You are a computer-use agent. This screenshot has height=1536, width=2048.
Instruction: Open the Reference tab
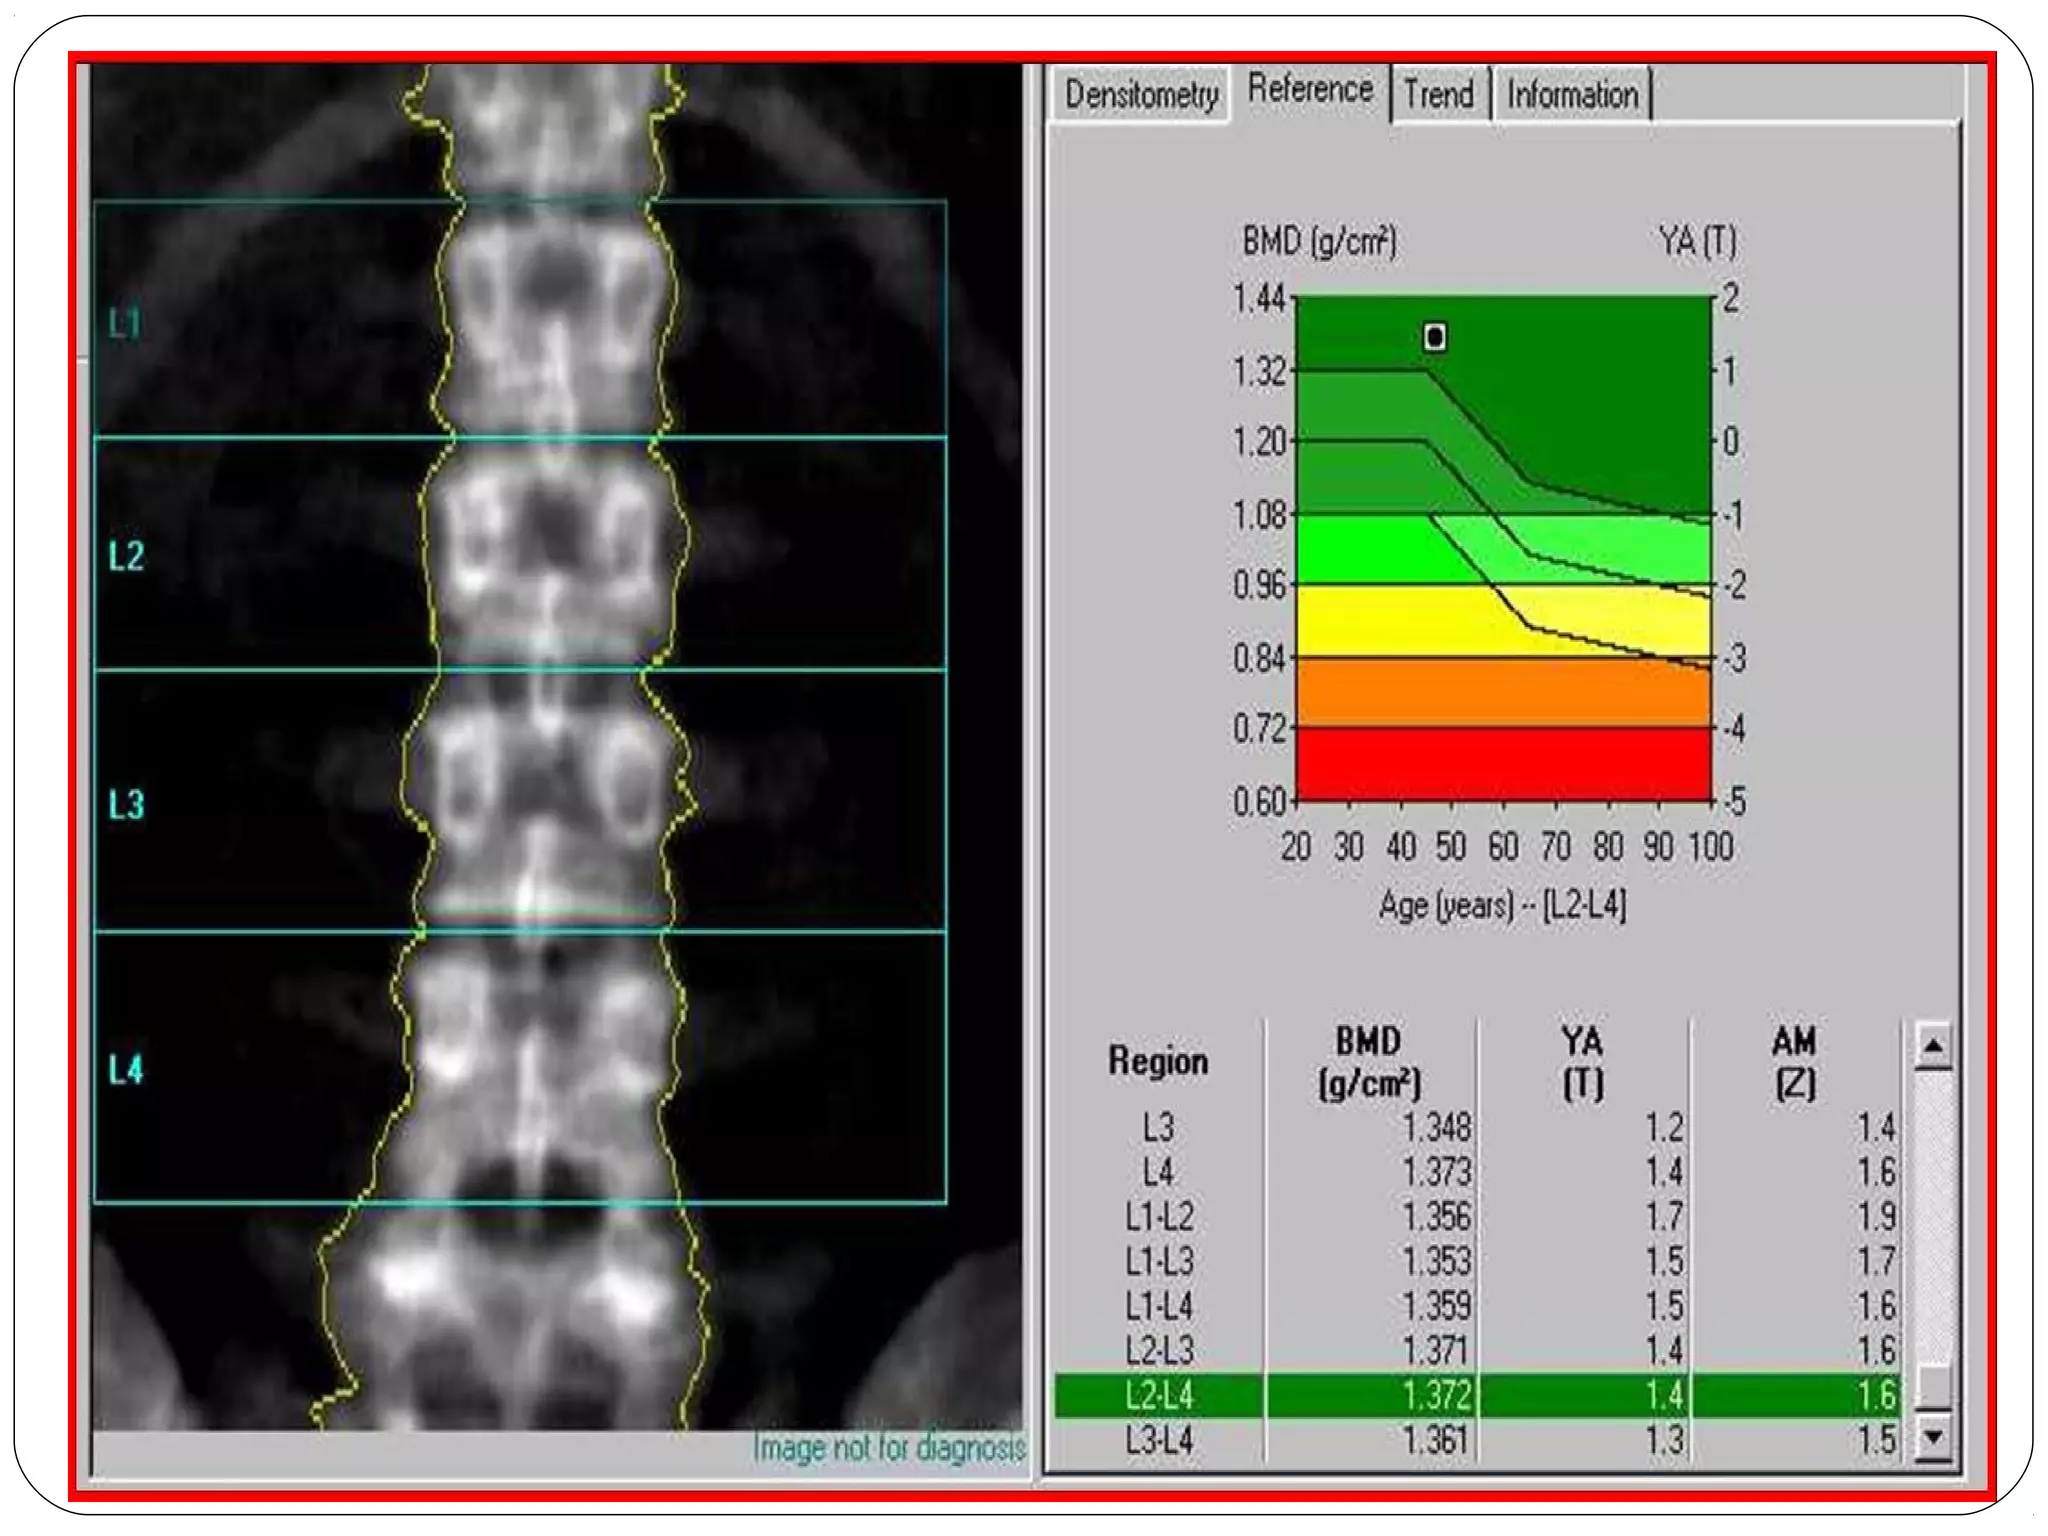point(1310,91)
